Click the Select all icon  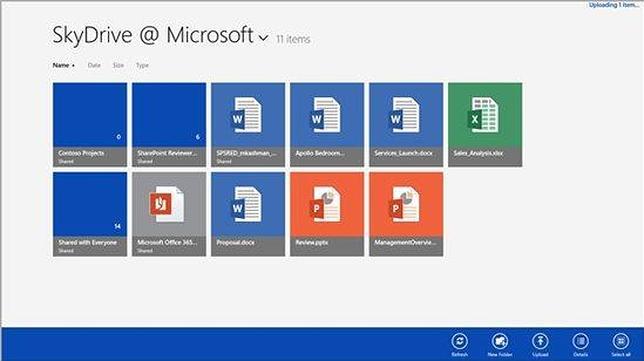pyautogui.click(x=621, y=341)
